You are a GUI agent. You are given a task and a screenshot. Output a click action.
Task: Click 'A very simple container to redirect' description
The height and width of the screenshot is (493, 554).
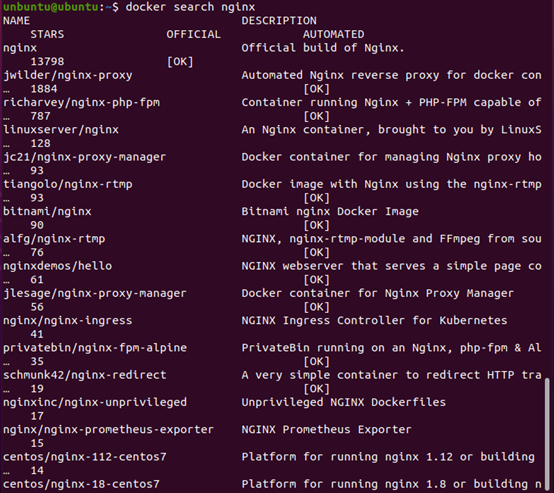[x=361, y=375]
